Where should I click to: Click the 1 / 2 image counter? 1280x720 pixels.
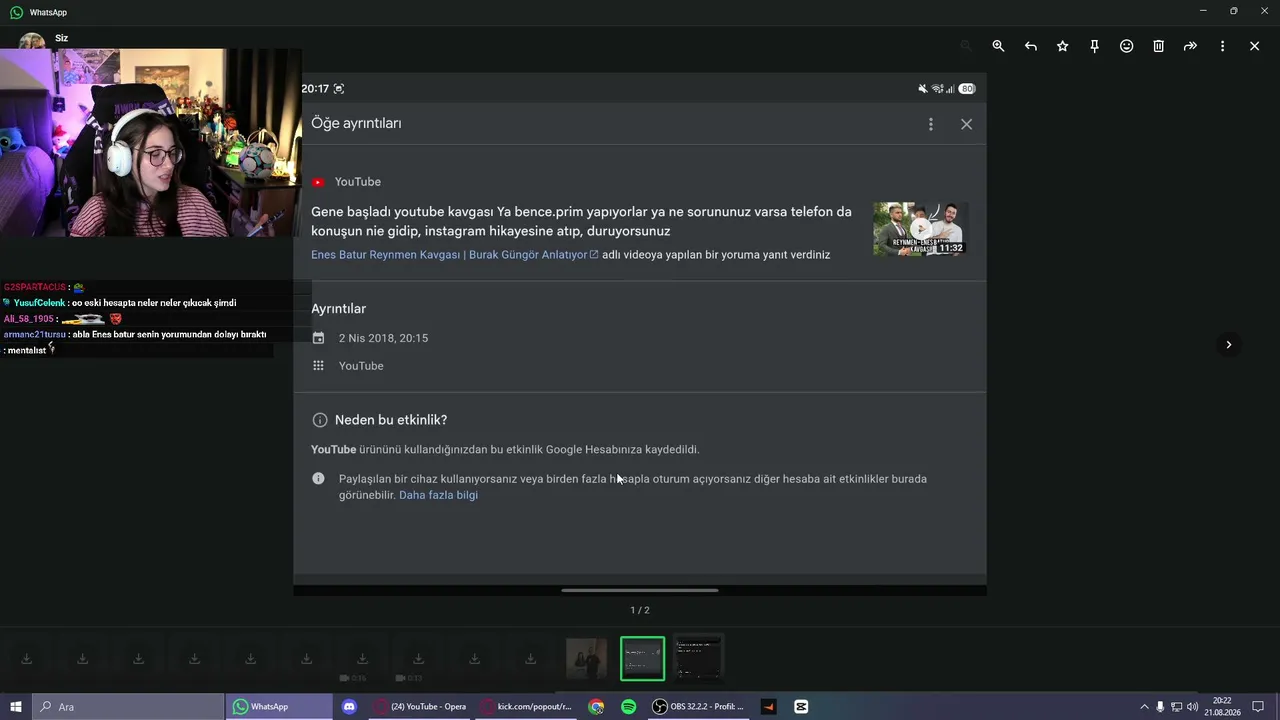640,610
